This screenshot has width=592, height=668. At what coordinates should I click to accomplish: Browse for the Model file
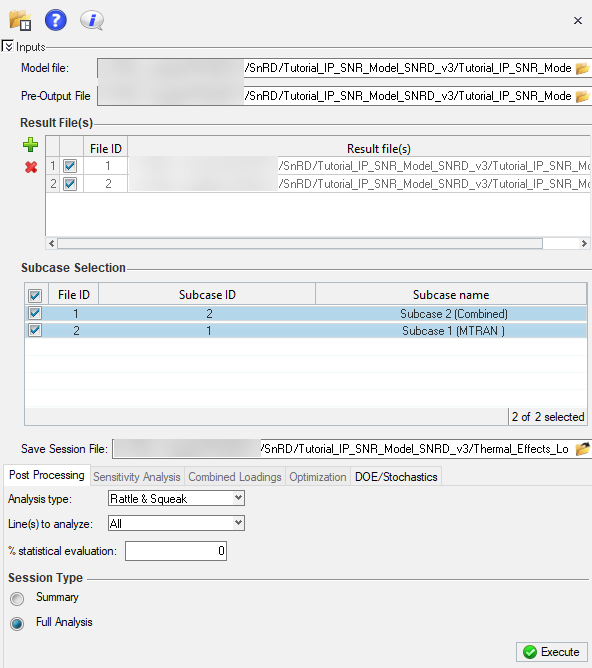582,68
